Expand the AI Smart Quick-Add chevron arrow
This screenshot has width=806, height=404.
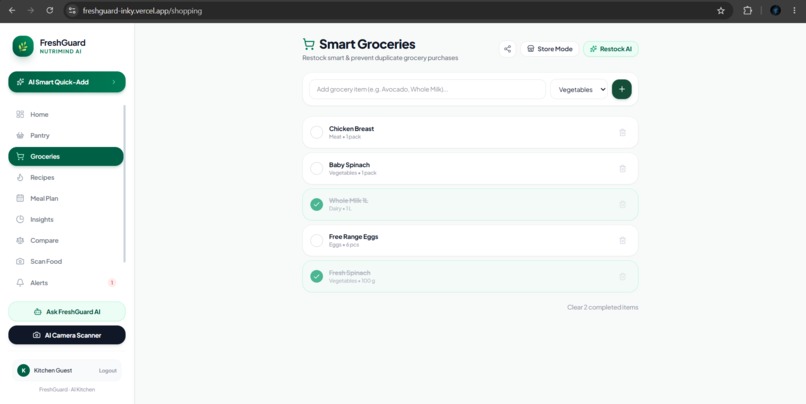click(x=114, y=82)
